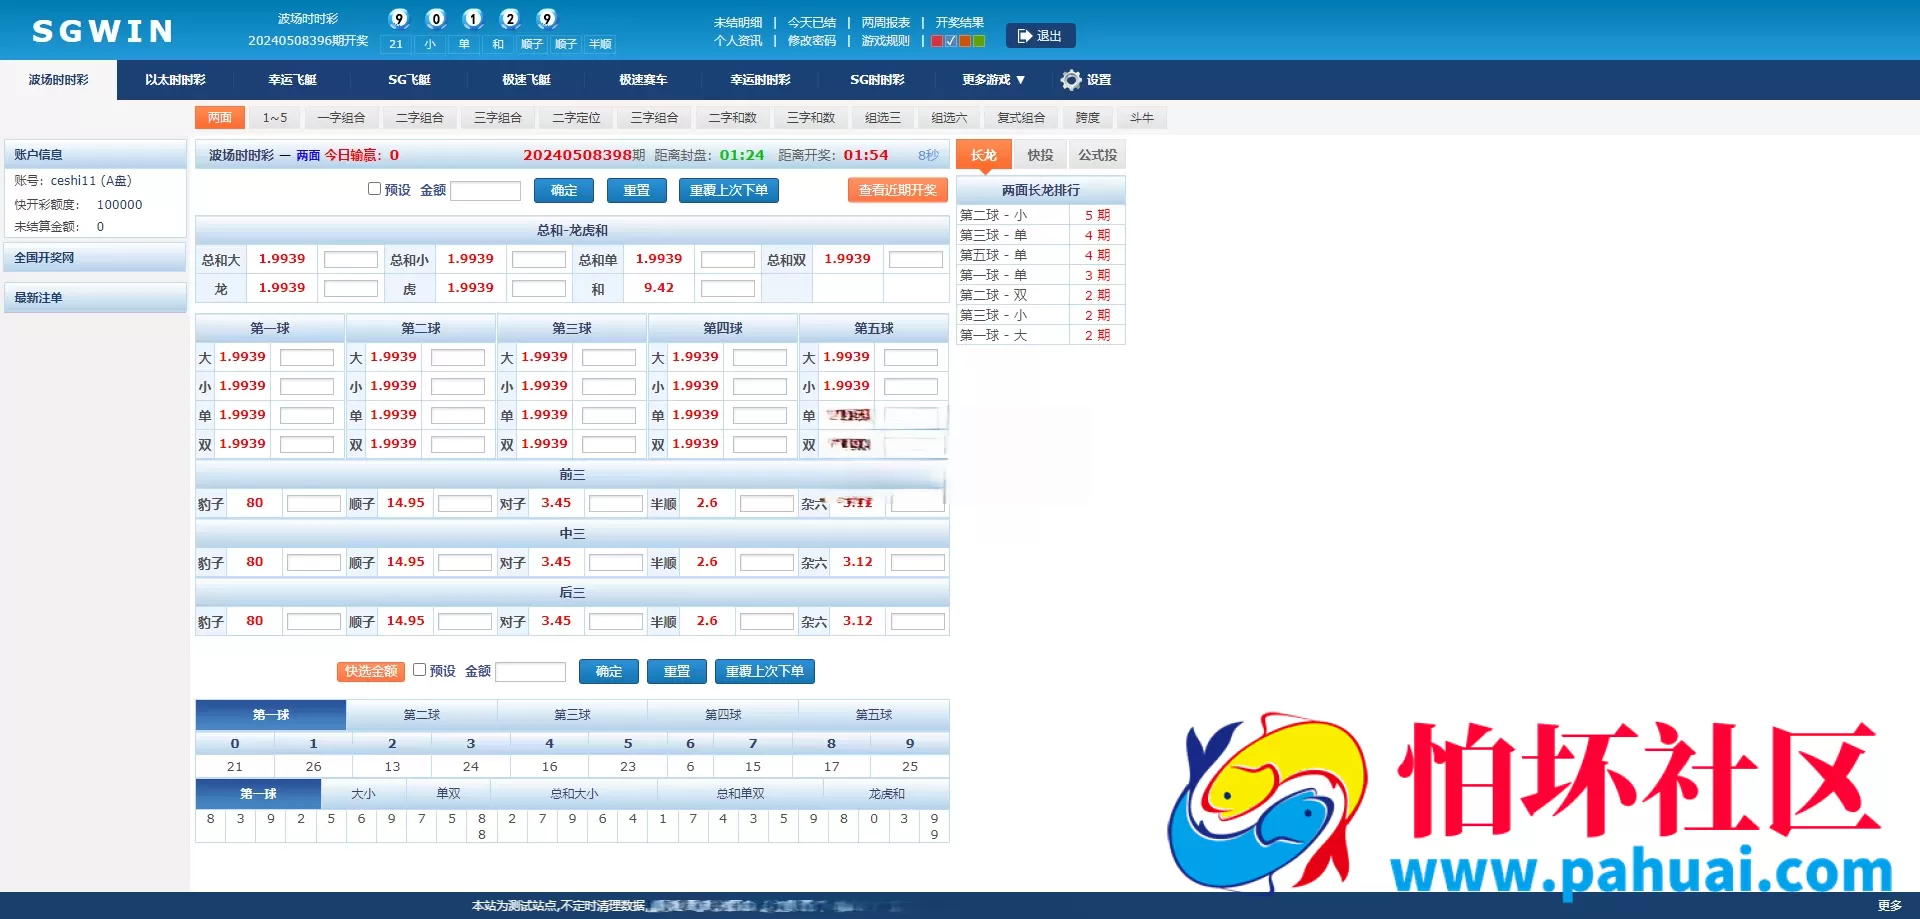Screen dimensions: 1920x919
Task: Click the 退出 logout button
Action: click(1041, 36)
